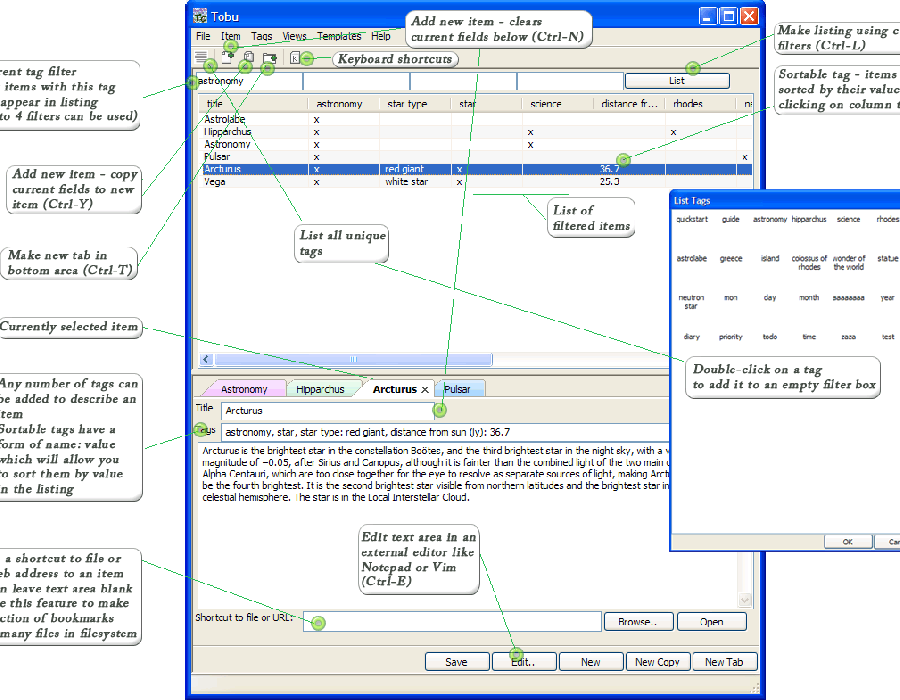The image size is (900, 700).
Task: Click the wonder of the world tag
Action: [x=849, y=263]
